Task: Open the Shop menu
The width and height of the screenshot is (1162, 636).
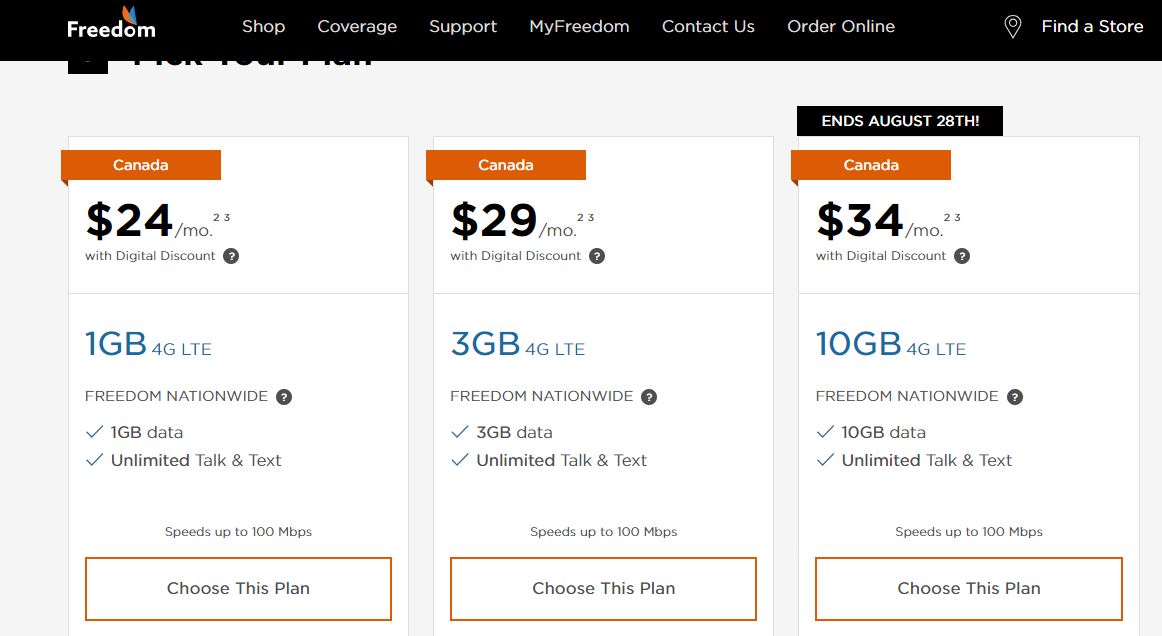Action: [x=263, y=26]
